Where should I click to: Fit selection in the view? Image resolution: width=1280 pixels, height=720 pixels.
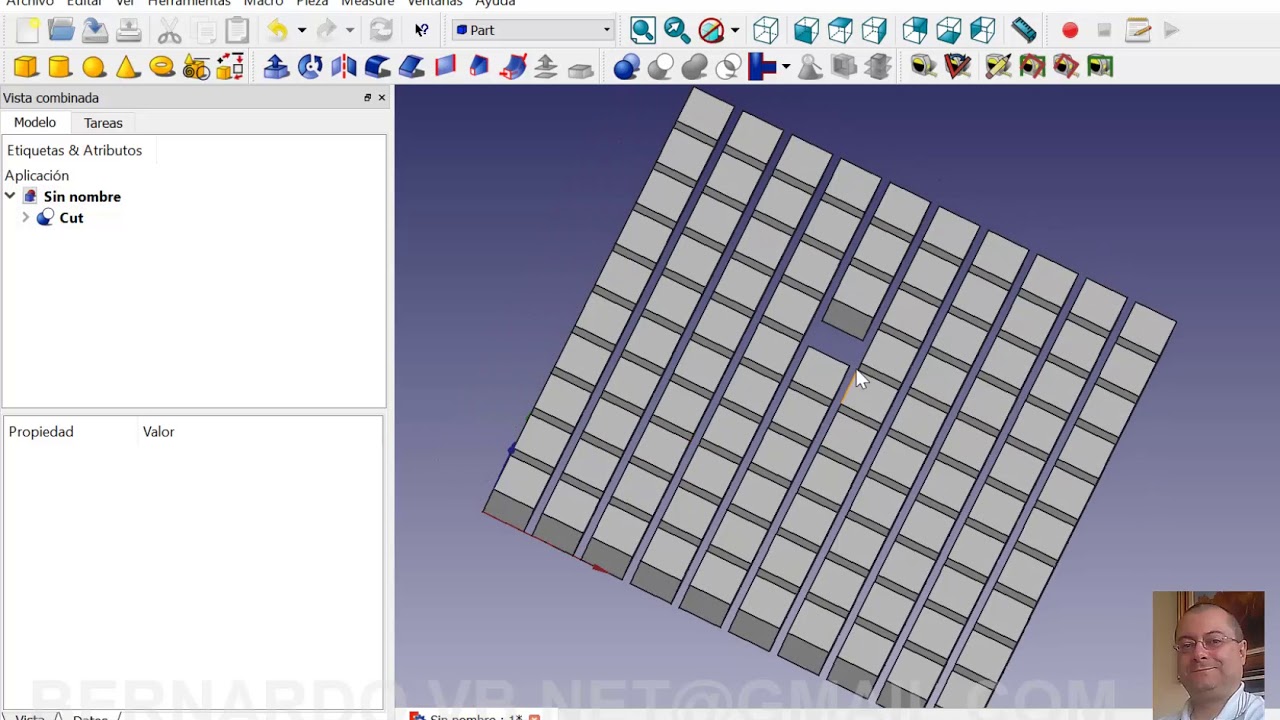[677, 31]
